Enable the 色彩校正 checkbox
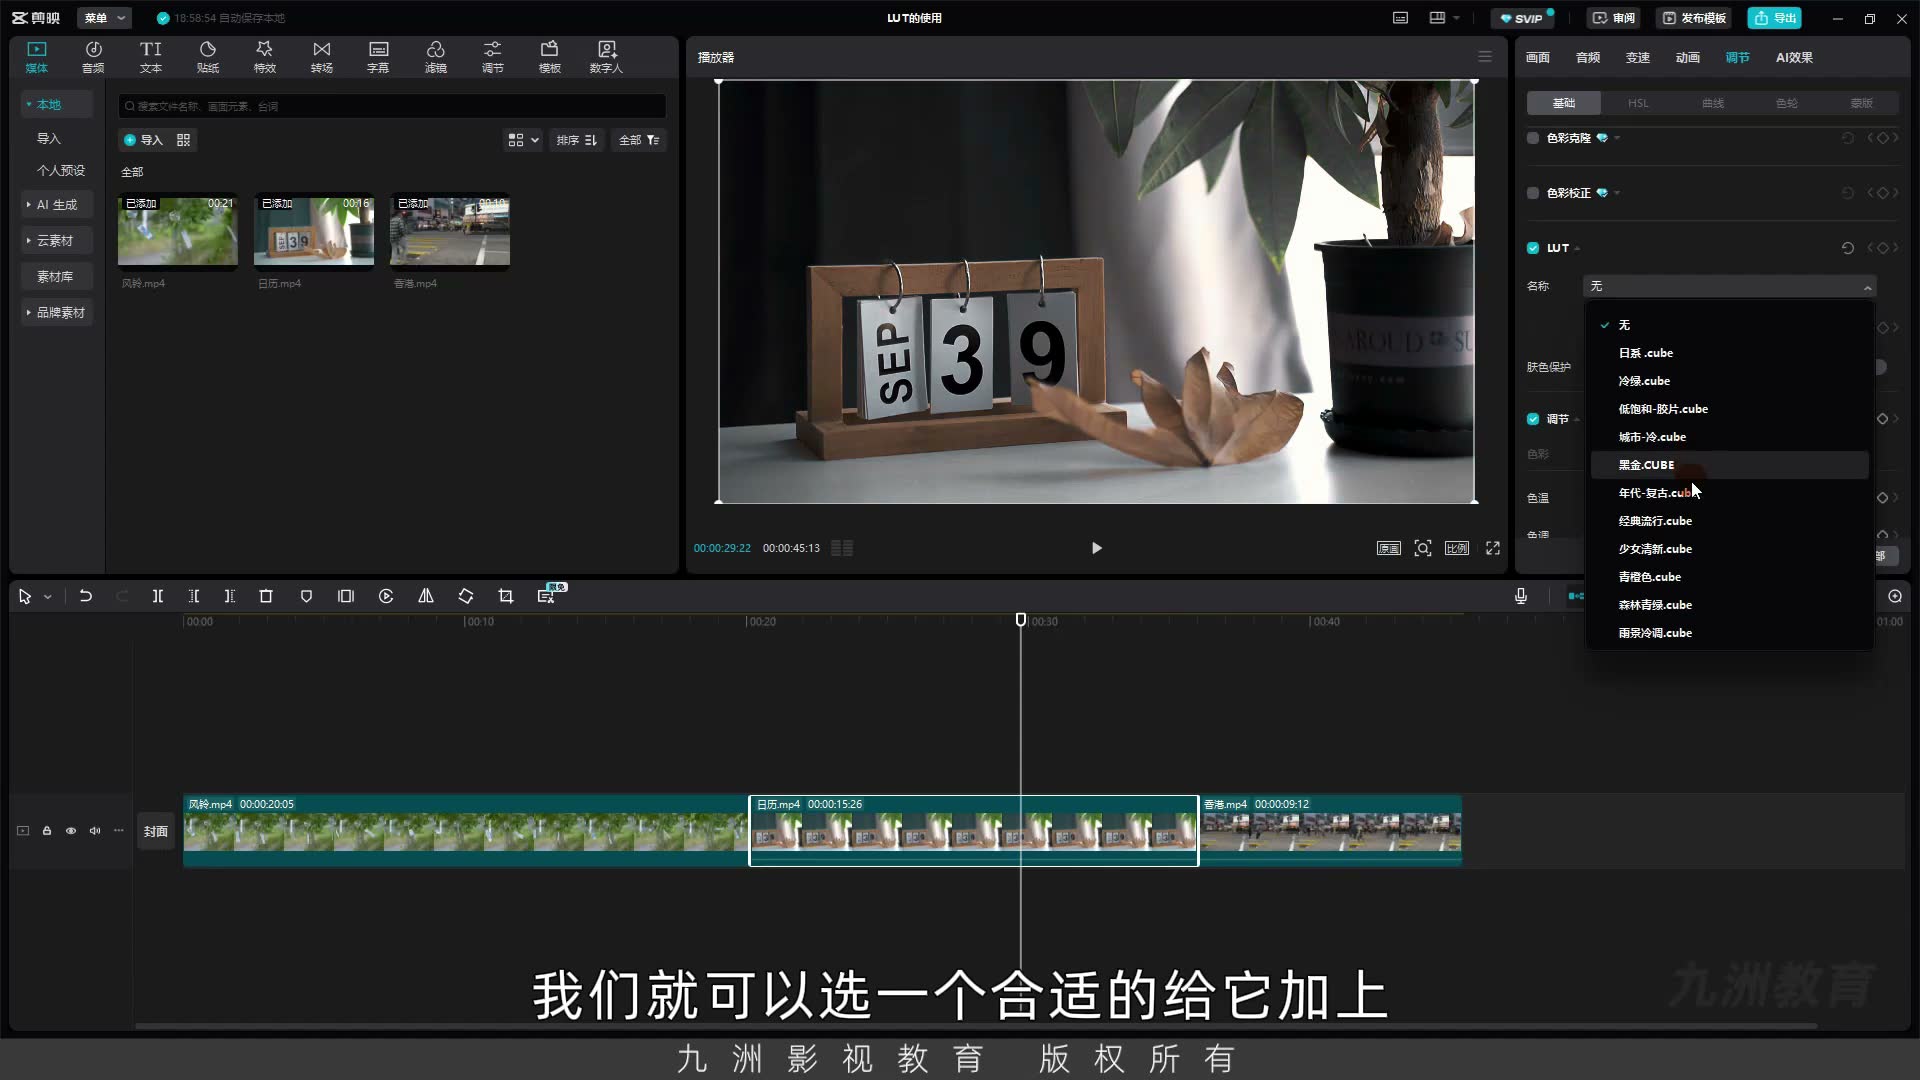The image size is (1920, 1080). (x=1533, y=193)
